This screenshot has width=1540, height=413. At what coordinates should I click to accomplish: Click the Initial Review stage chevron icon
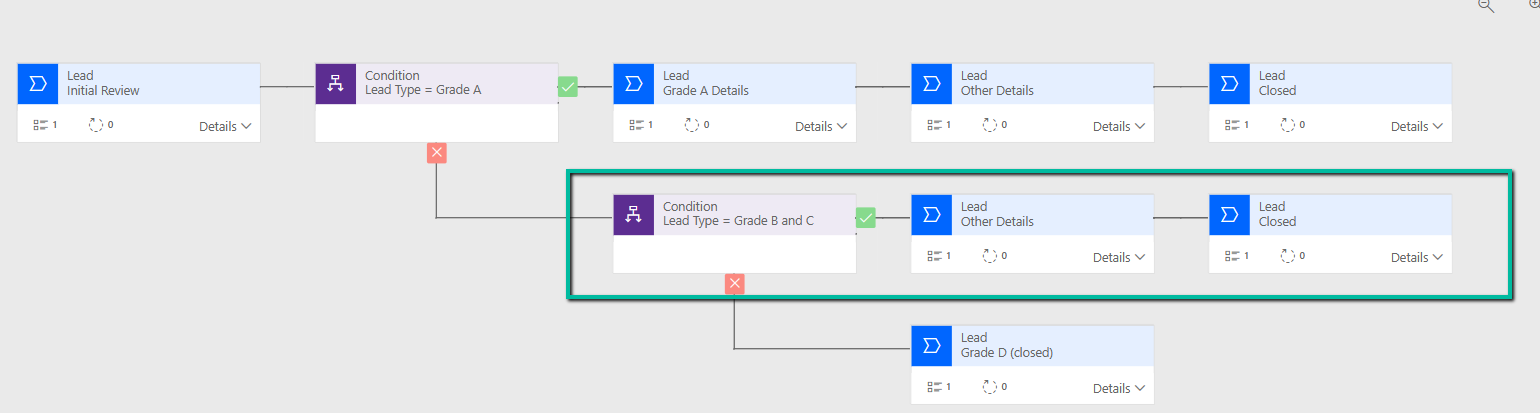(x=38, y=84)
